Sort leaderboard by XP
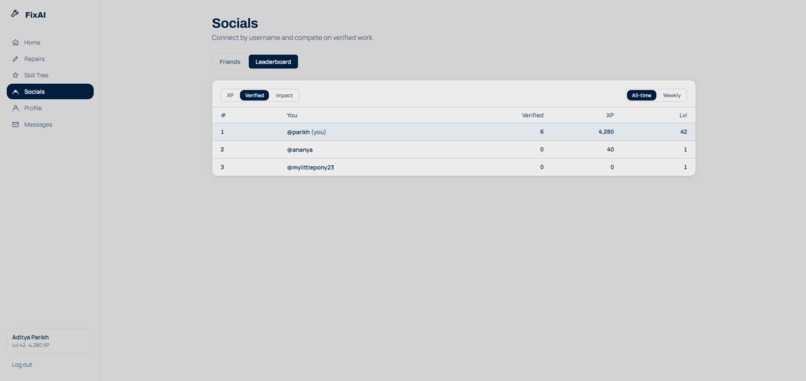 tap(230, 96)
